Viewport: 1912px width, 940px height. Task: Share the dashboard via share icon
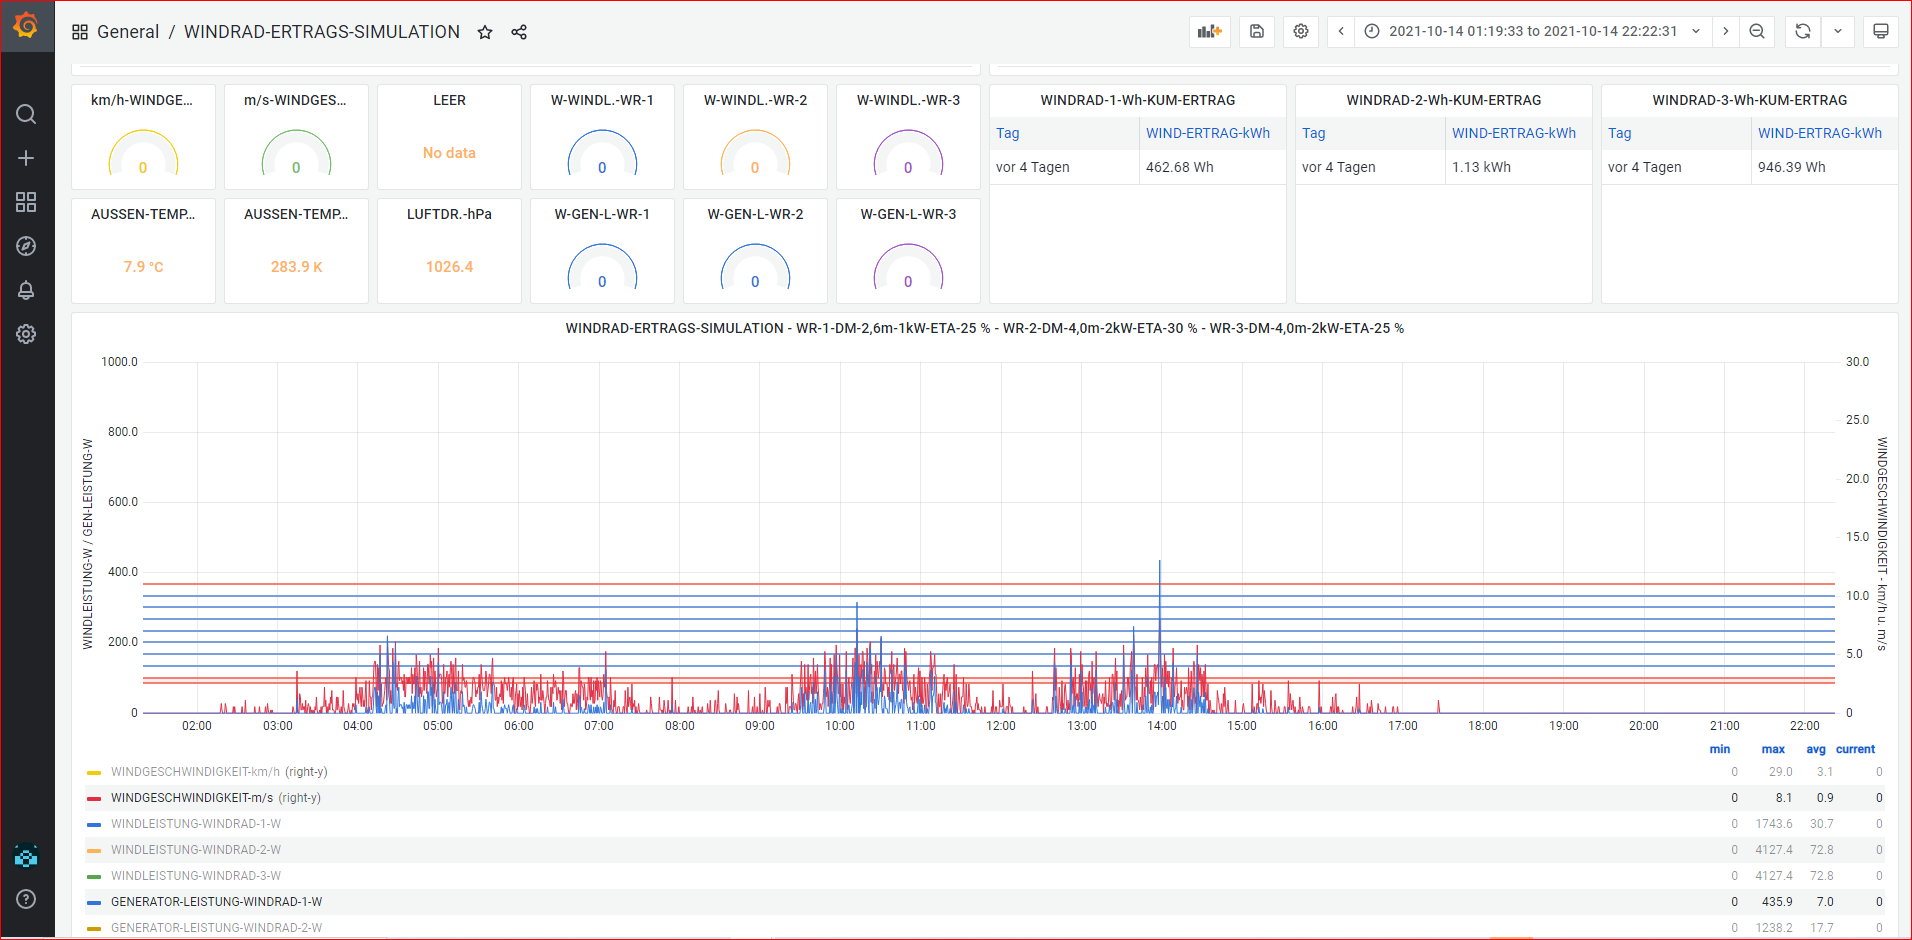pos(519,32)
